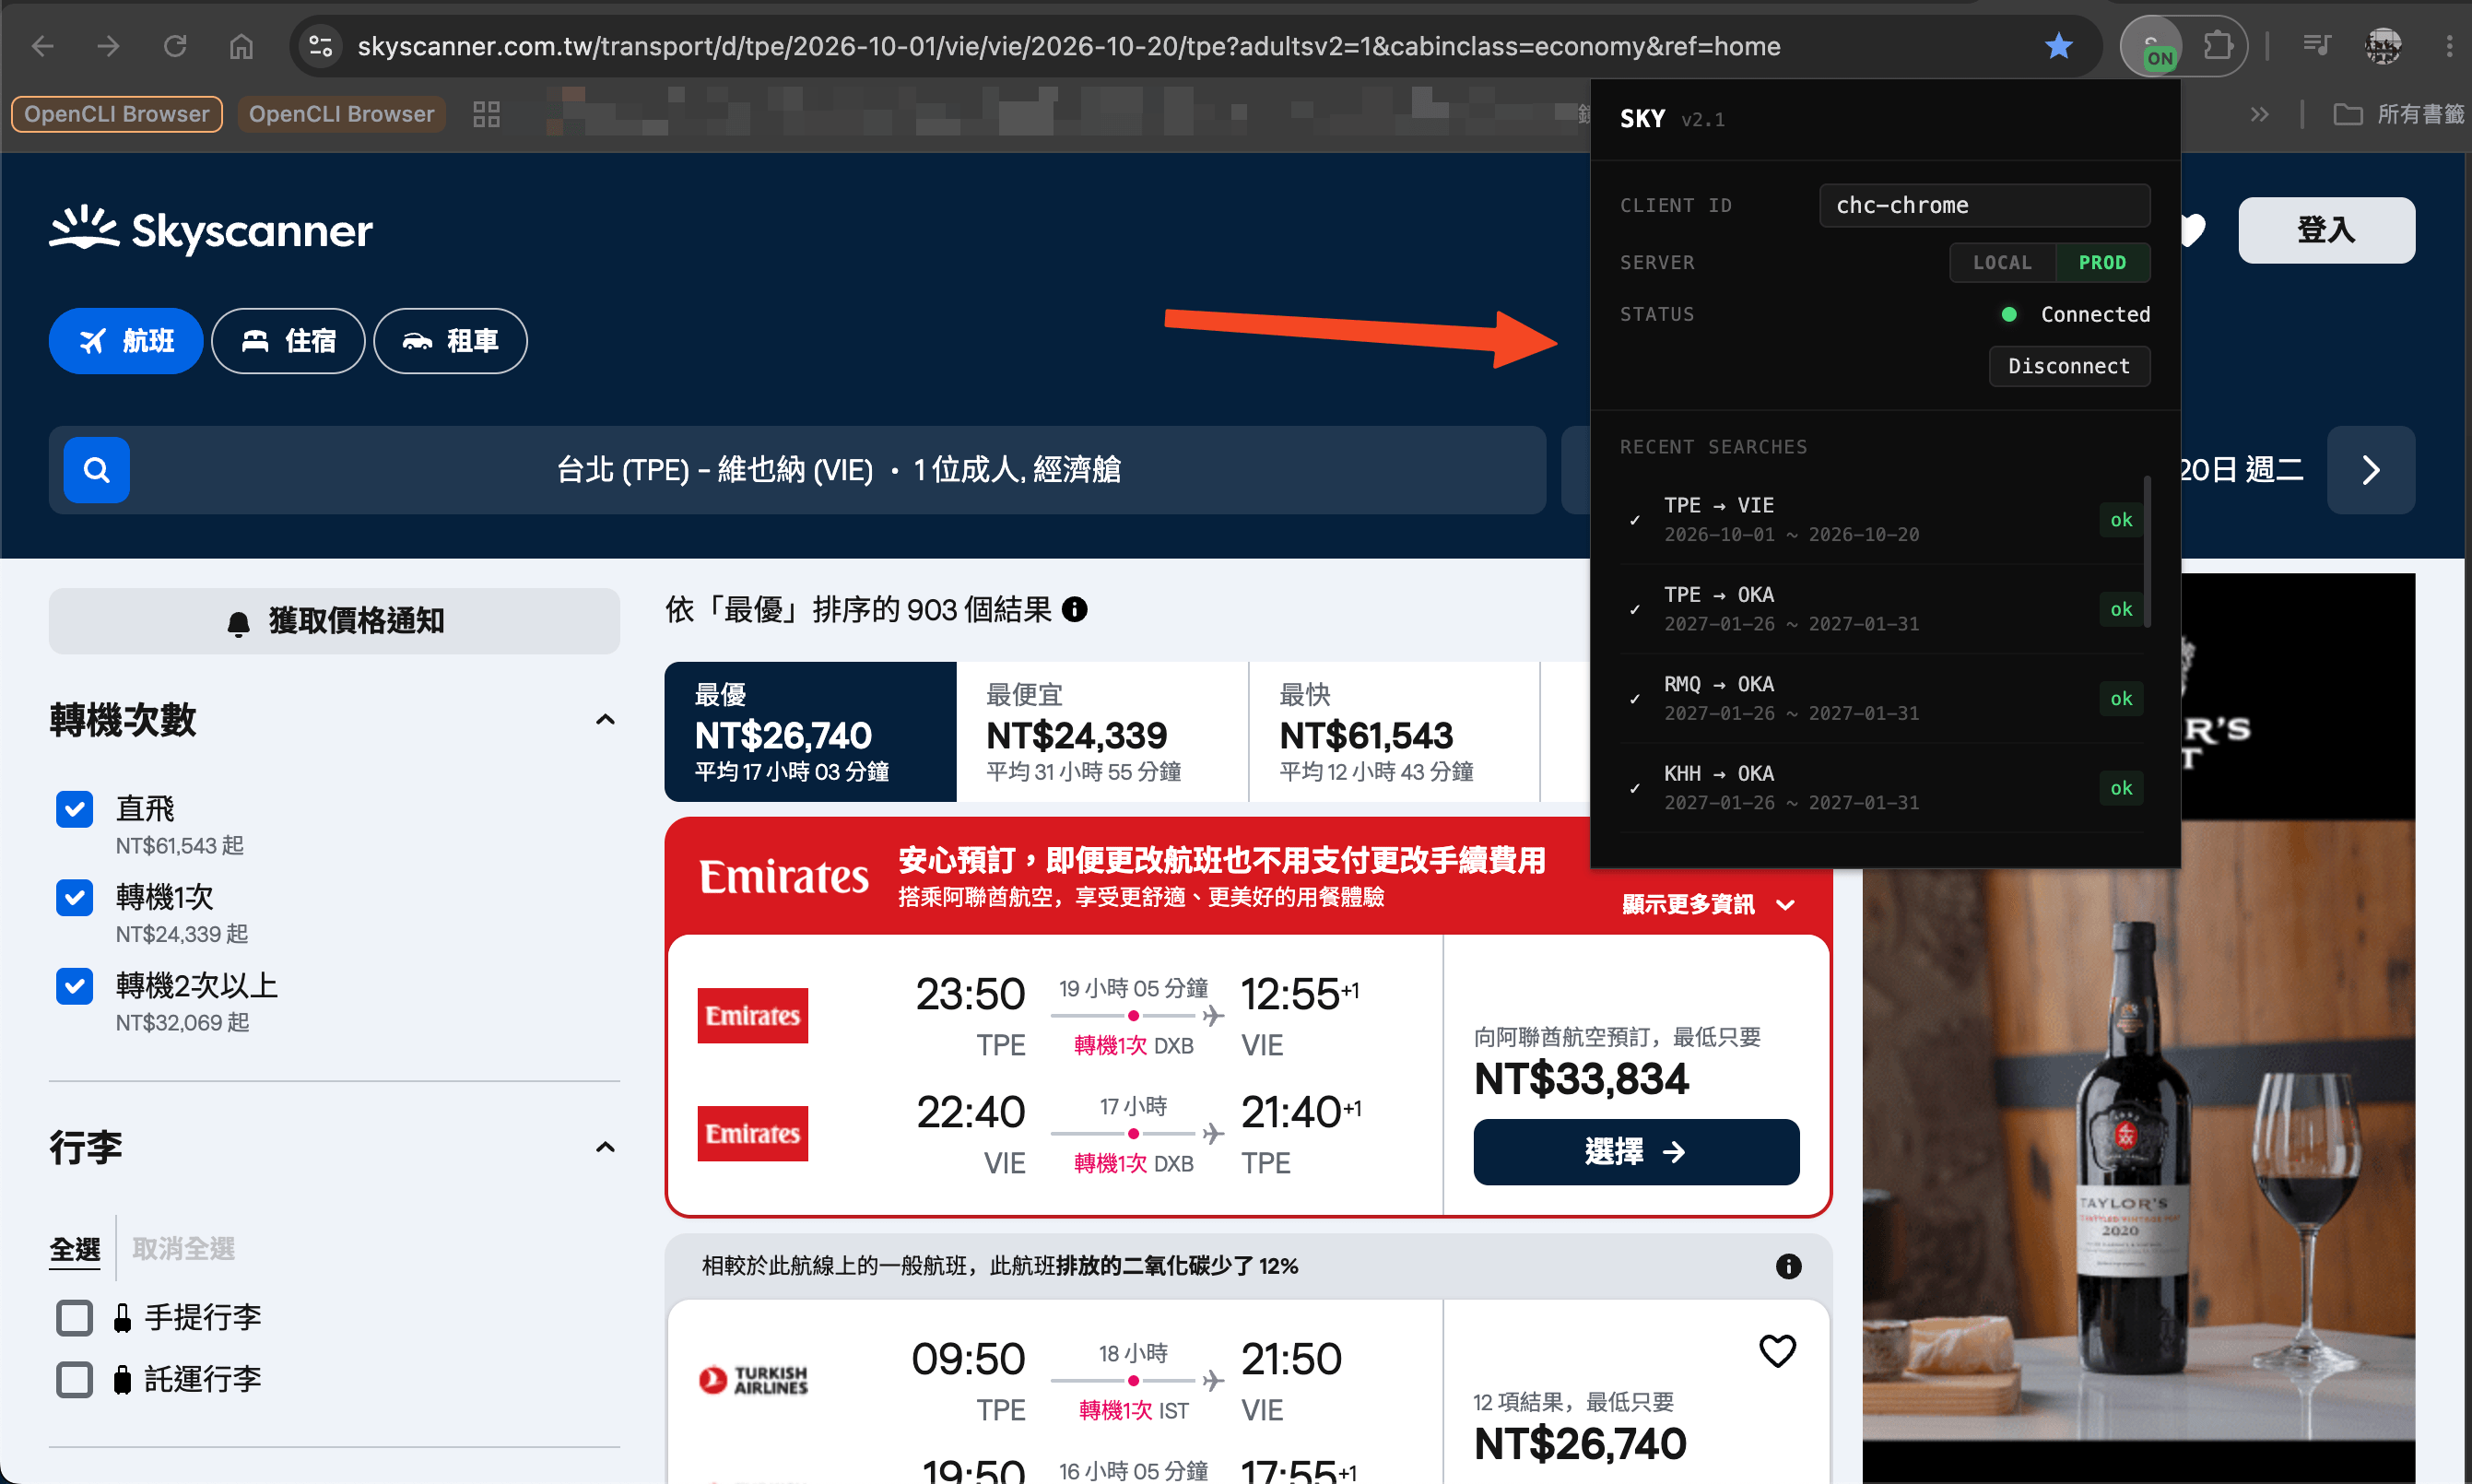Expand 顯示更多資訊 on Emirates banner

click(x=1708, y=904)
